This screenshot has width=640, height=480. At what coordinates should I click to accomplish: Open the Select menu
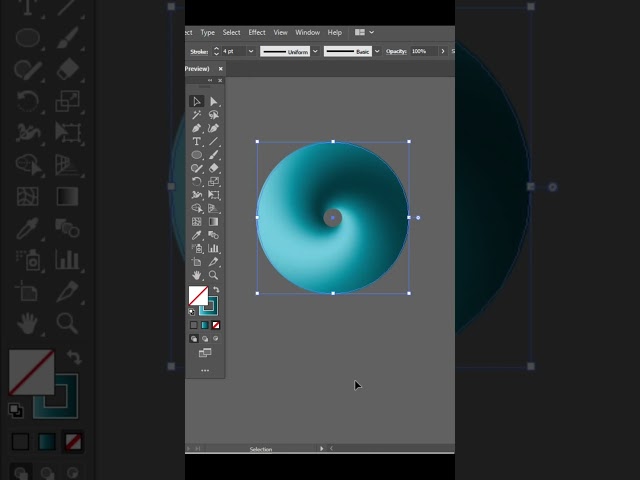(x=231, y=32)
